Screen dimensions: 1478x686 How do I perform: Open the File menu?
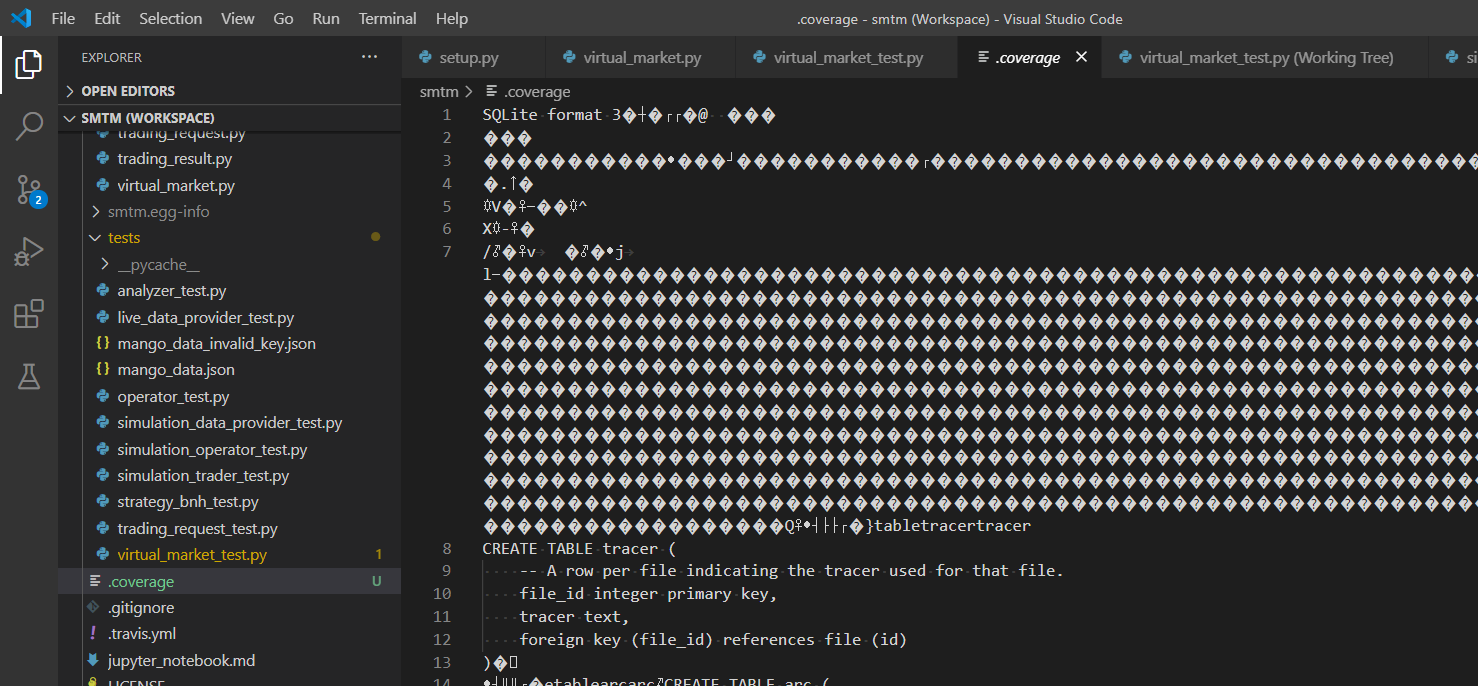pos(63,18)
